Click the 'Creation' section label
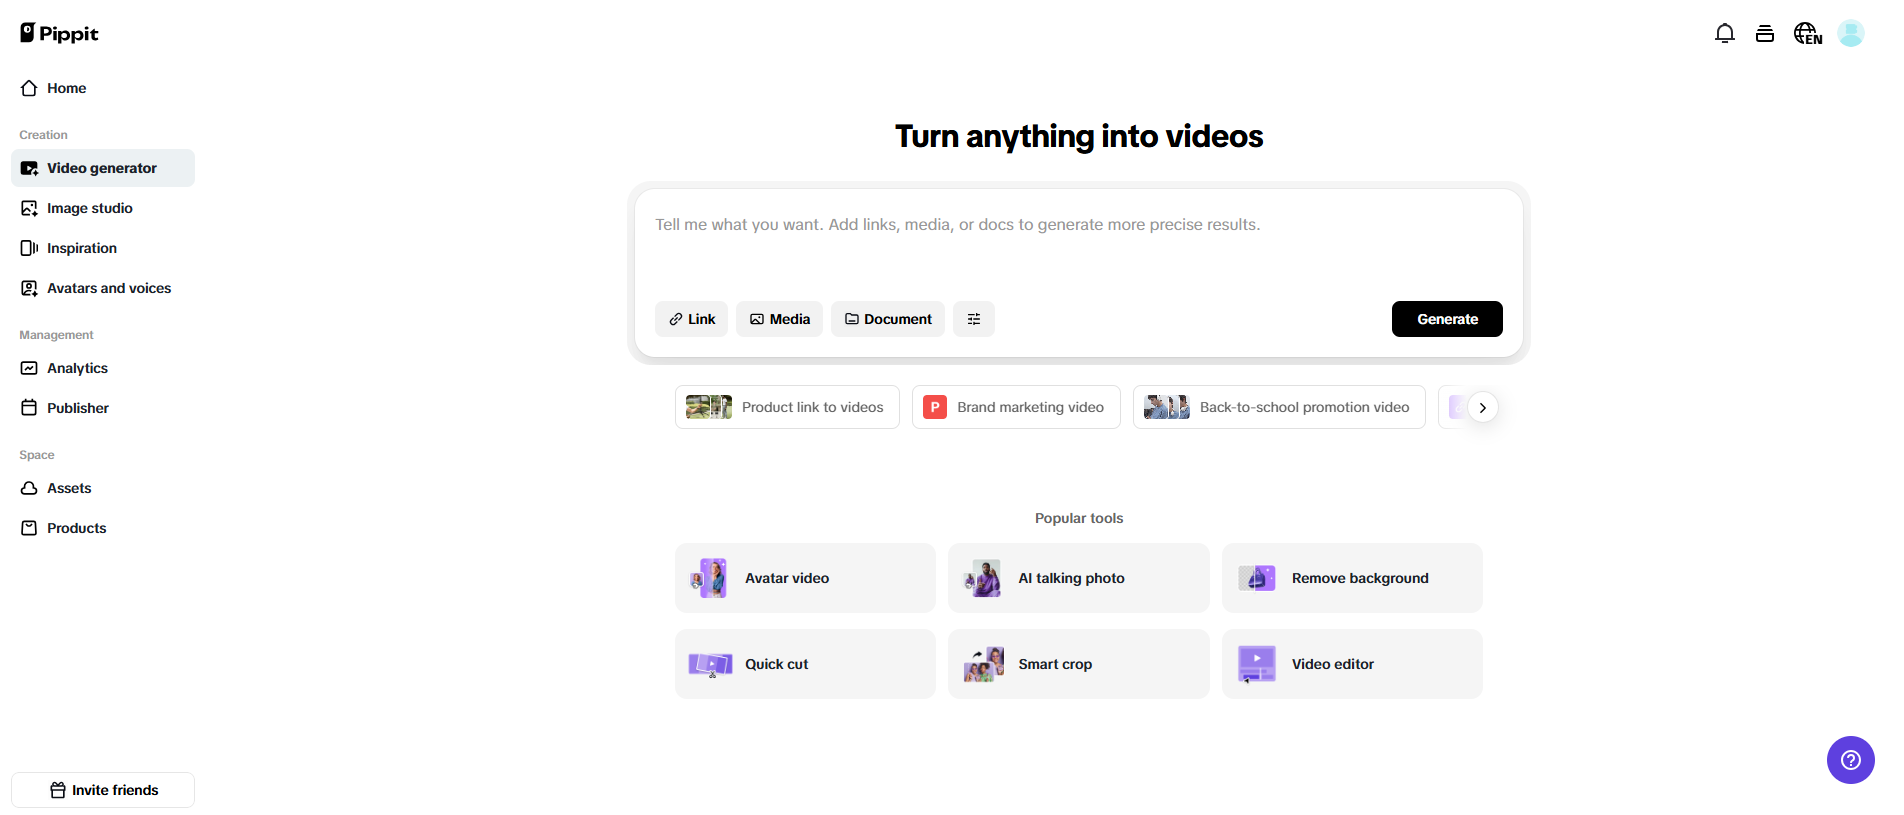 (x=43, y=135)
